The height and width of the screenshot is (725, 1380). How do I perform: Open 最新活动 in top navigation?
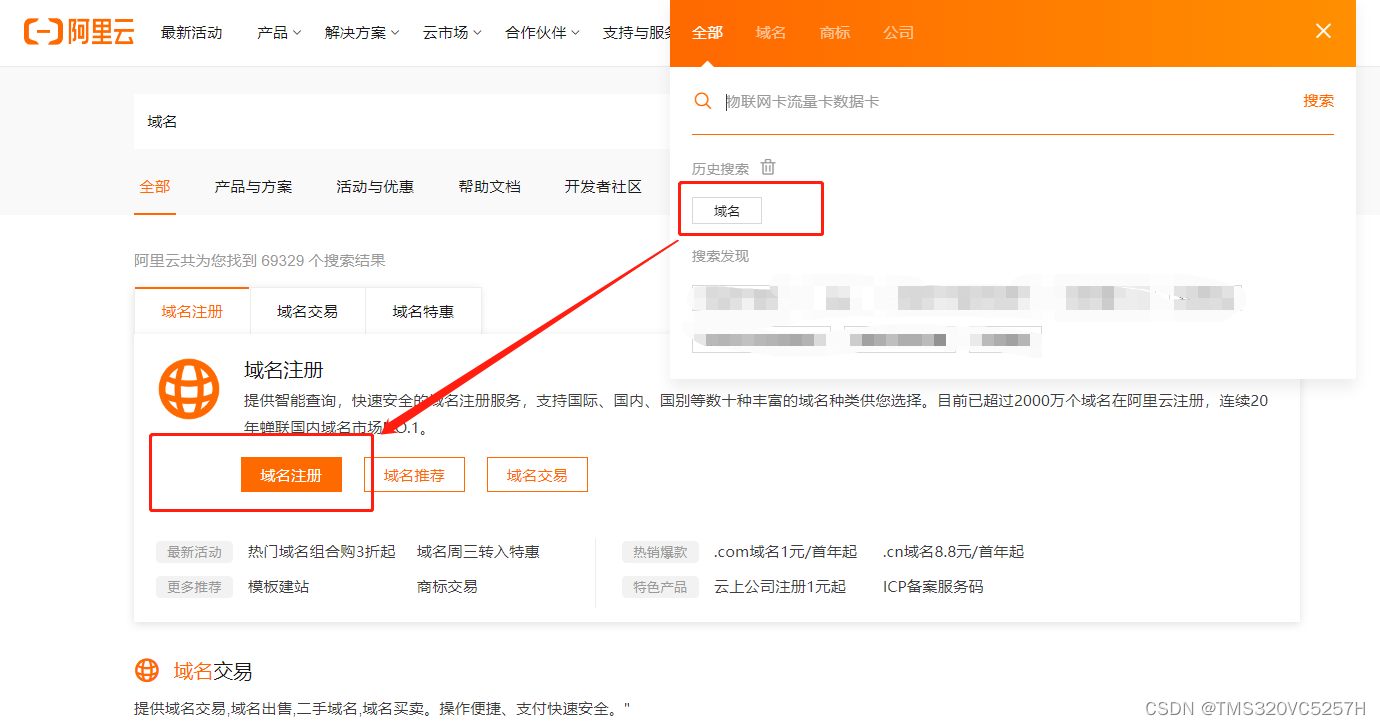click(x=191, y=33)
